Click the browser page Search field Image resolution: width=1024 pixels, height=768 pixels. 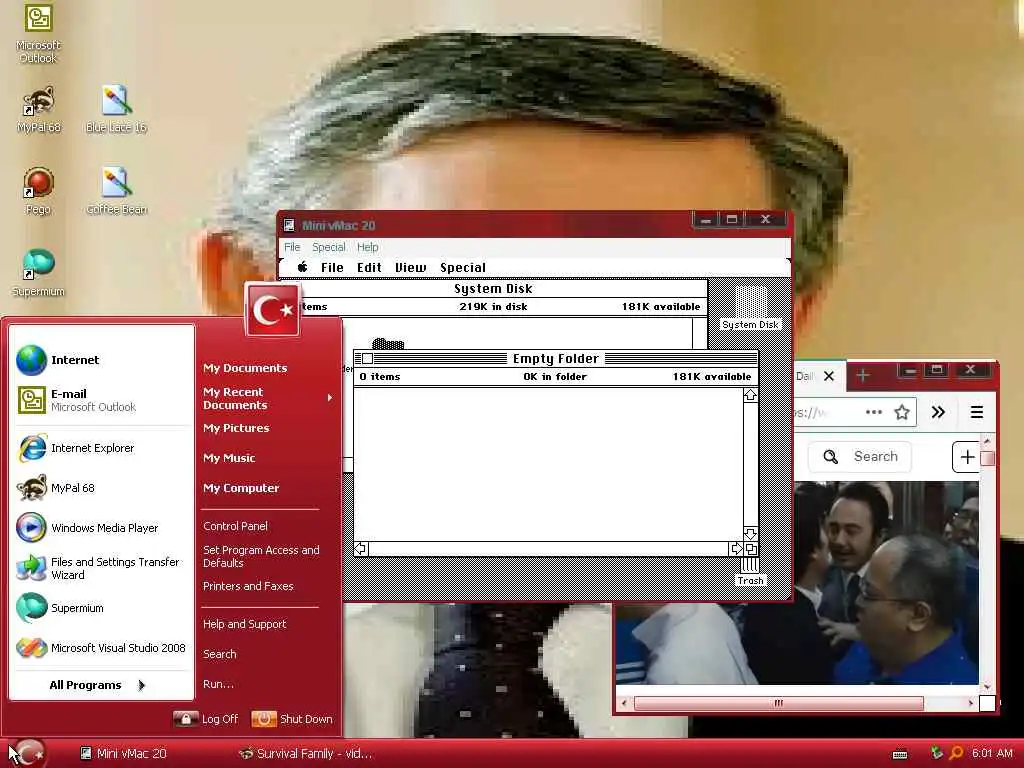tap(861, 456)
